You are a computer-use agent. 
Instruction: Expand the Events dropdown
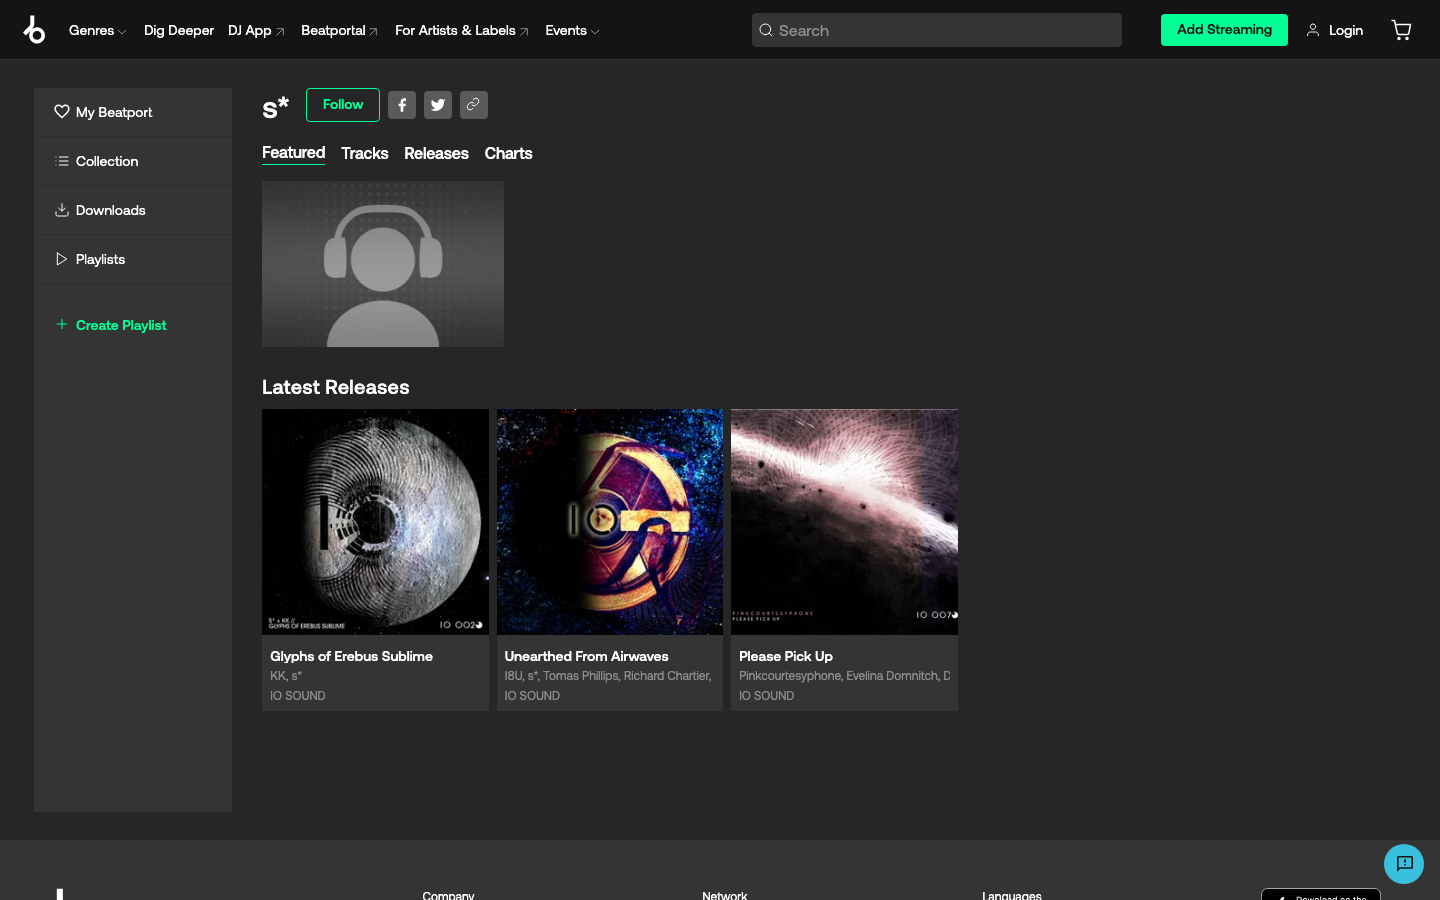coord(572,30)
